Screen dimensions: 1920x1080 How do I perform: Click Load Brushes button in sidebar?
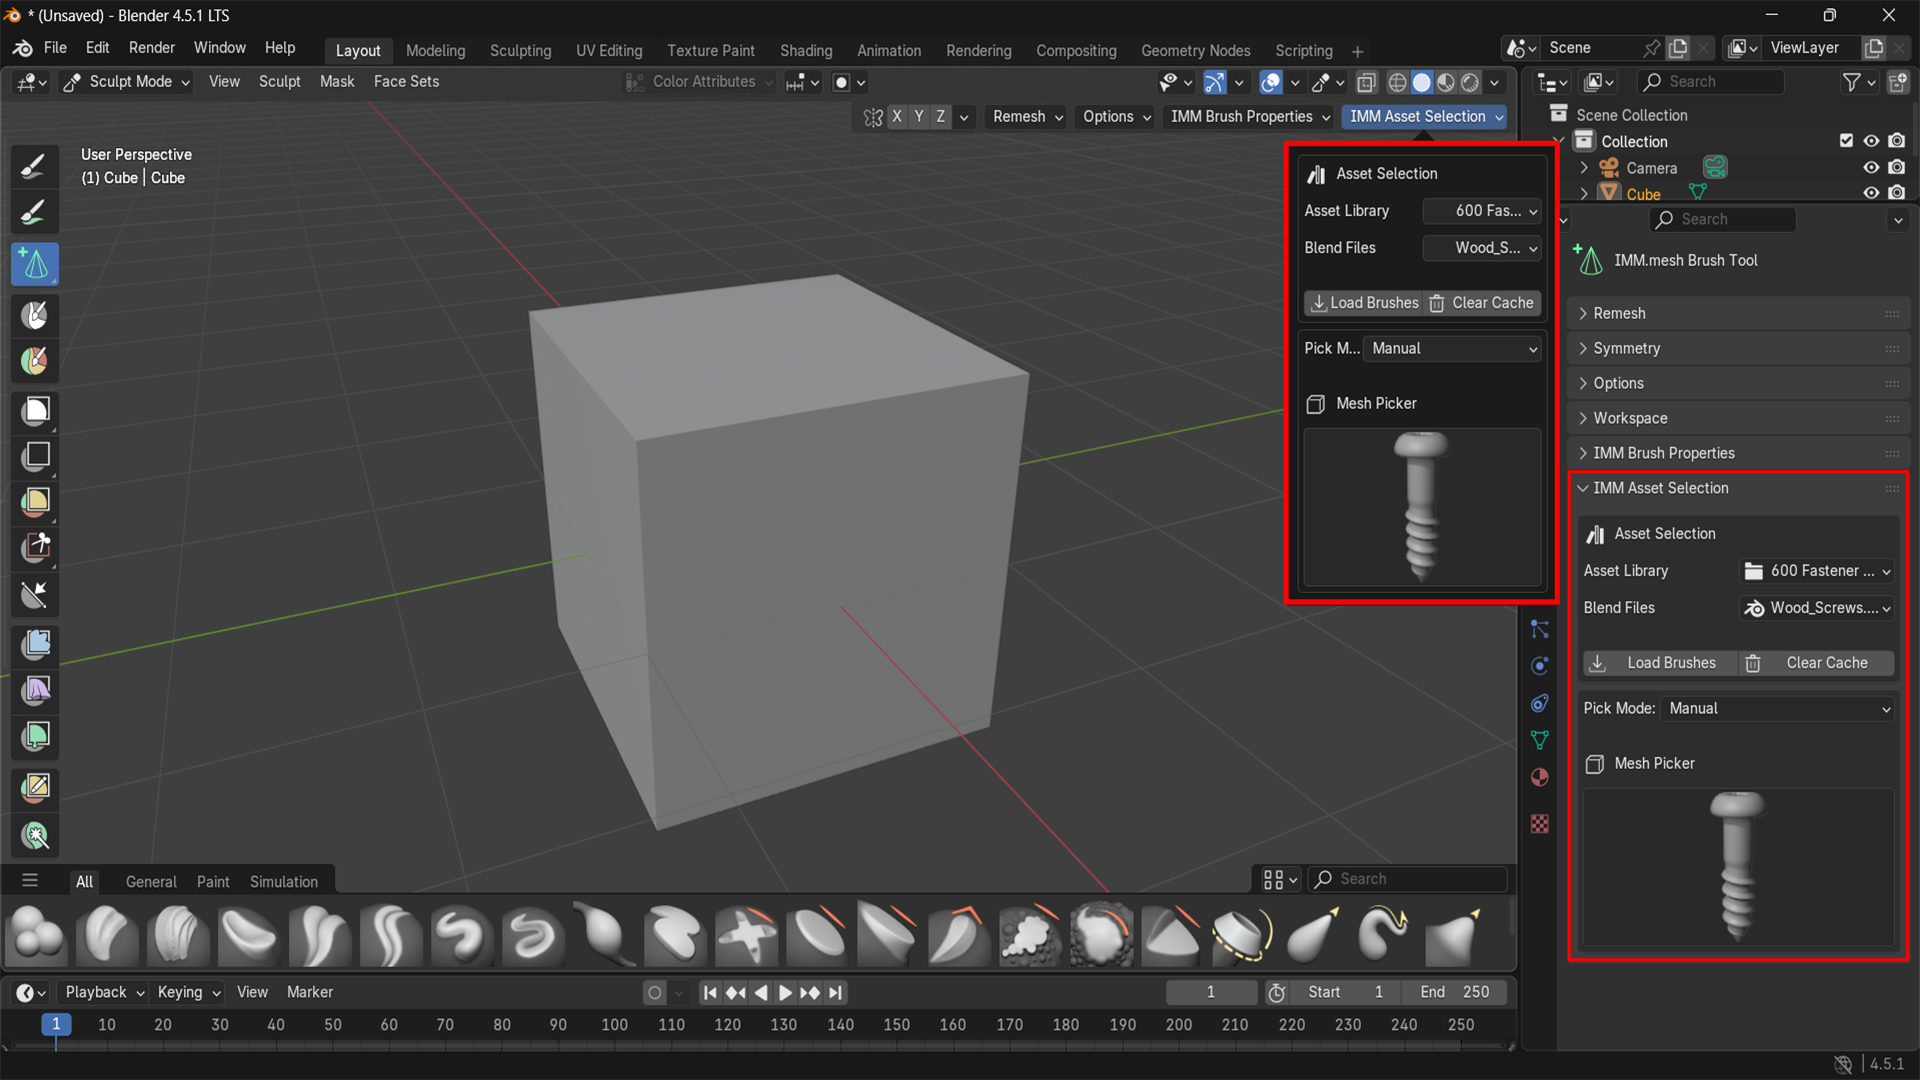[x=1661, y=662]
